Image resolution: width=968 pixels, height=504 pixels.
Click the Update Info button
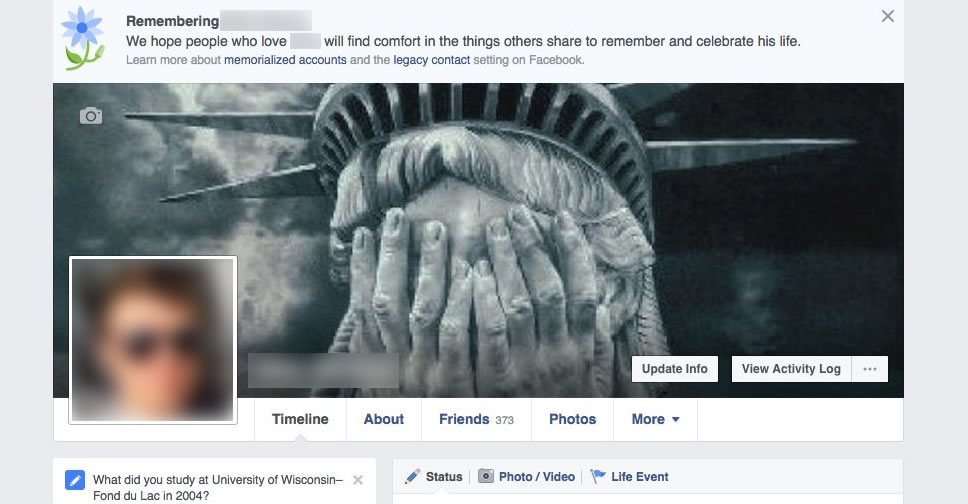pos(675,369)
